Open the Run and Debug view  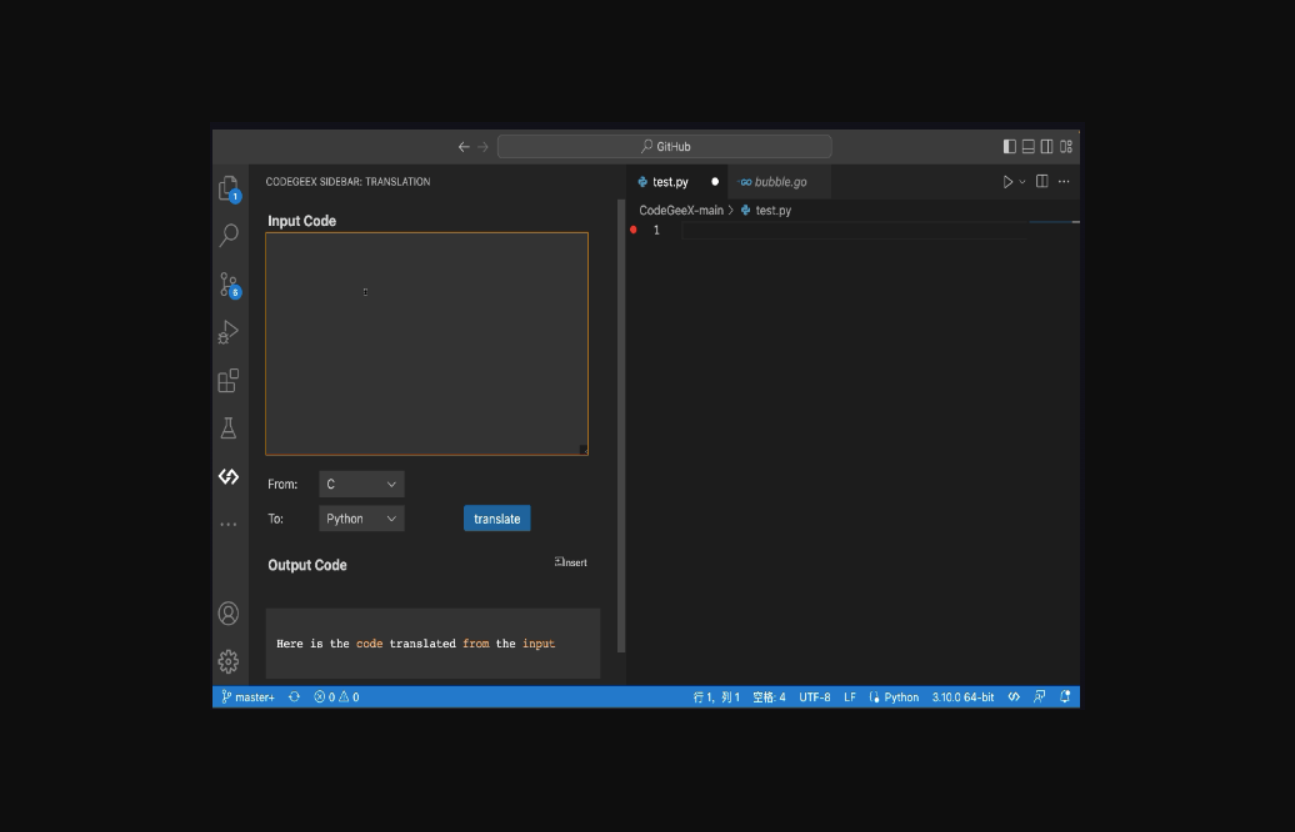(229, 332)
